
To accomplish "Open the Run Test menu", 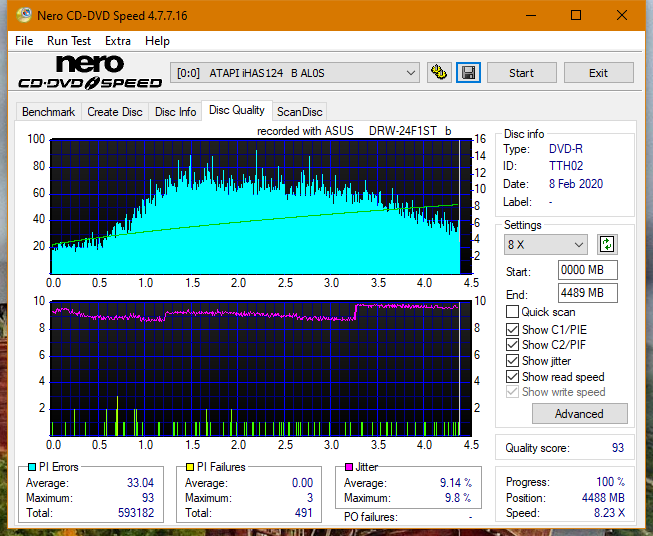I will tap(69, 41).
